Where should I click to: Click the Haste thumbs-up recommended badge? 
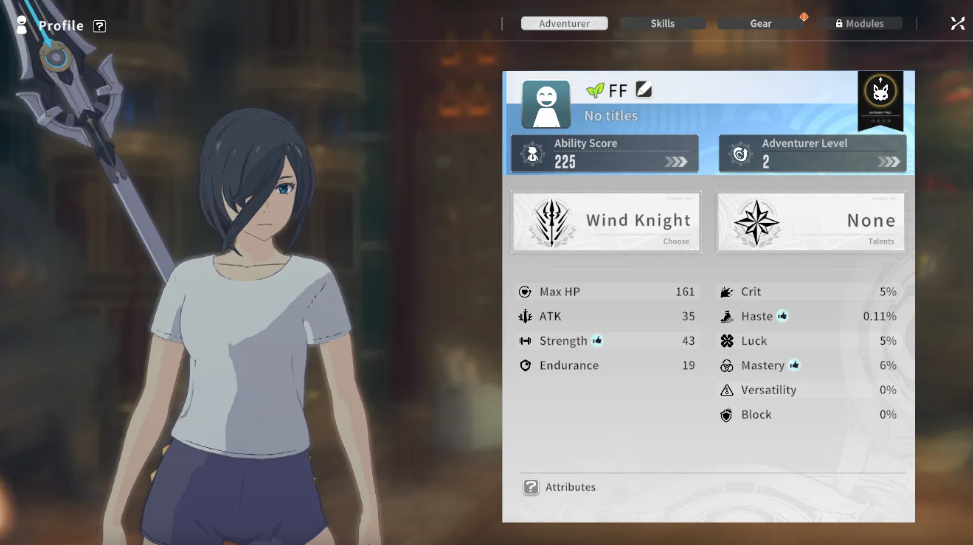(782, 316)
